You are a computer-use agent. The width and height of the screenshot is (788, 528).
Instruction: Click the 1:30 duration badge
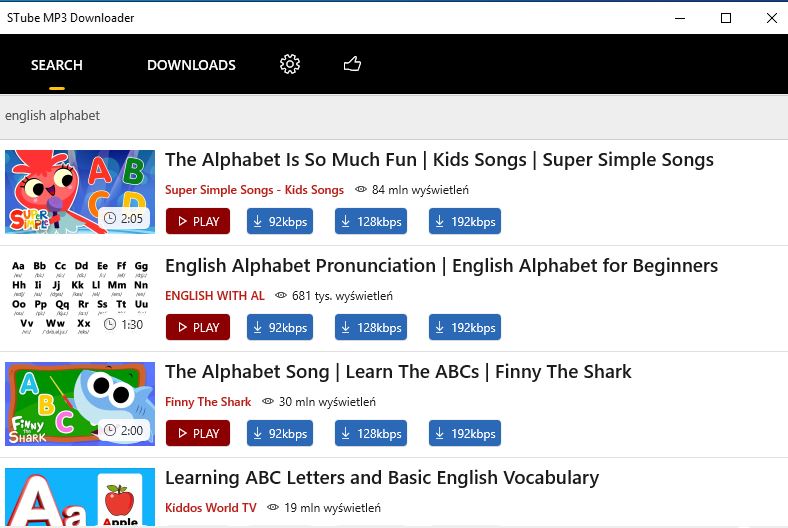point(124,325)
